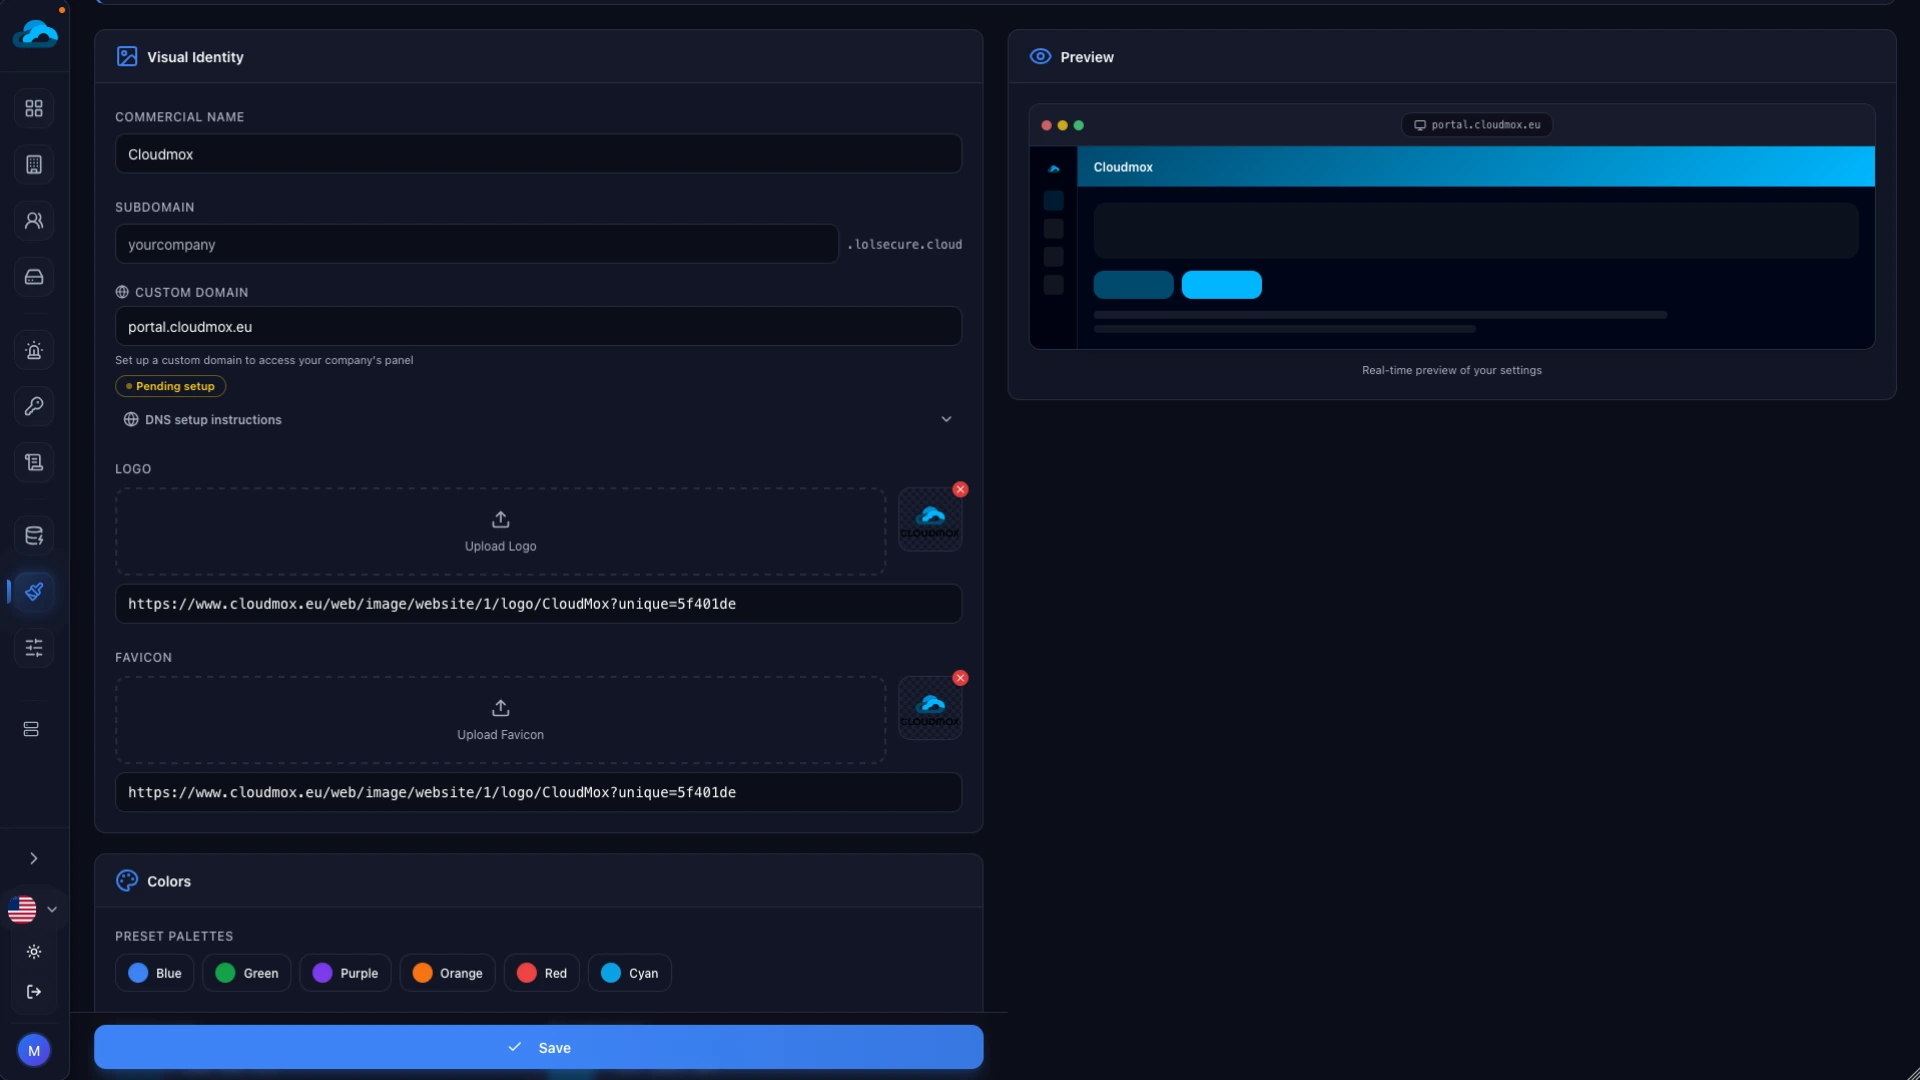Viewport: 1920px width, 1080px height.
Task: Click the logout icon in sidebar
Action: coord(34,992)
